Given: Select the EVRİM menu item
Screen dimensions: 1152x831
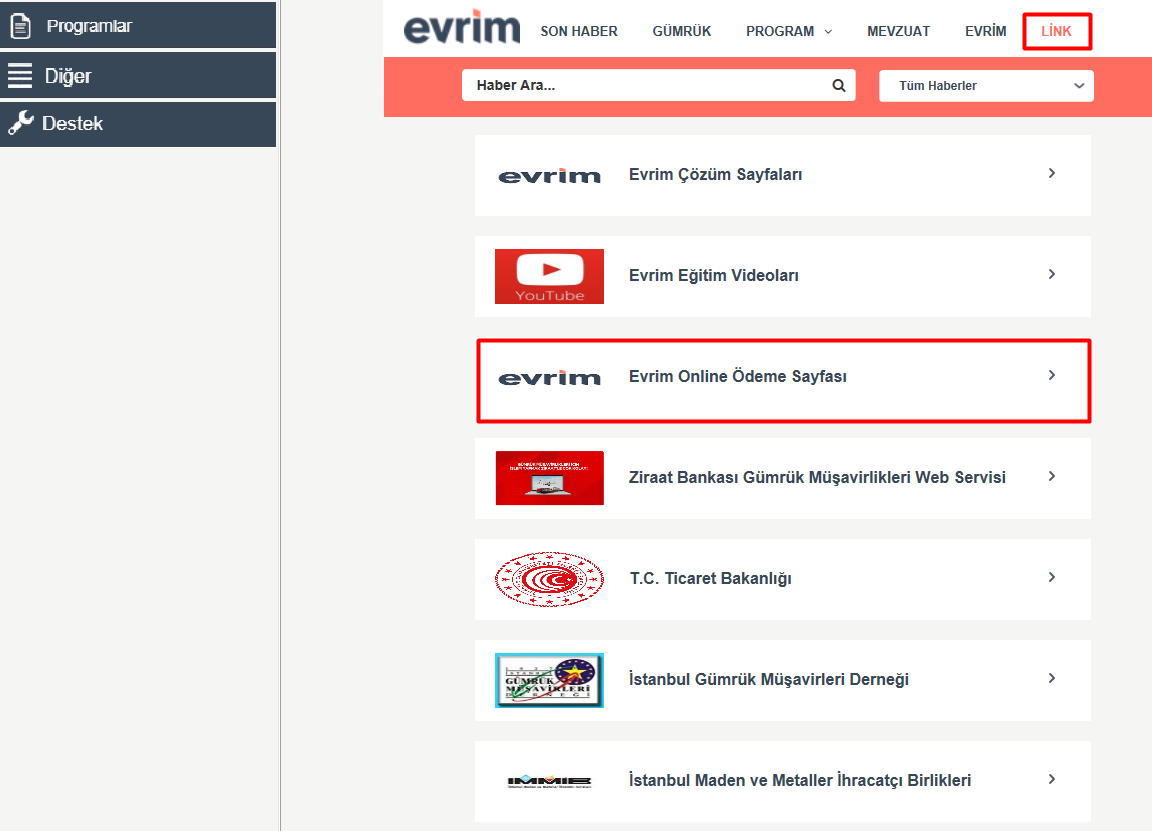Looking at the screenshot, I should (x=985, y=32).
